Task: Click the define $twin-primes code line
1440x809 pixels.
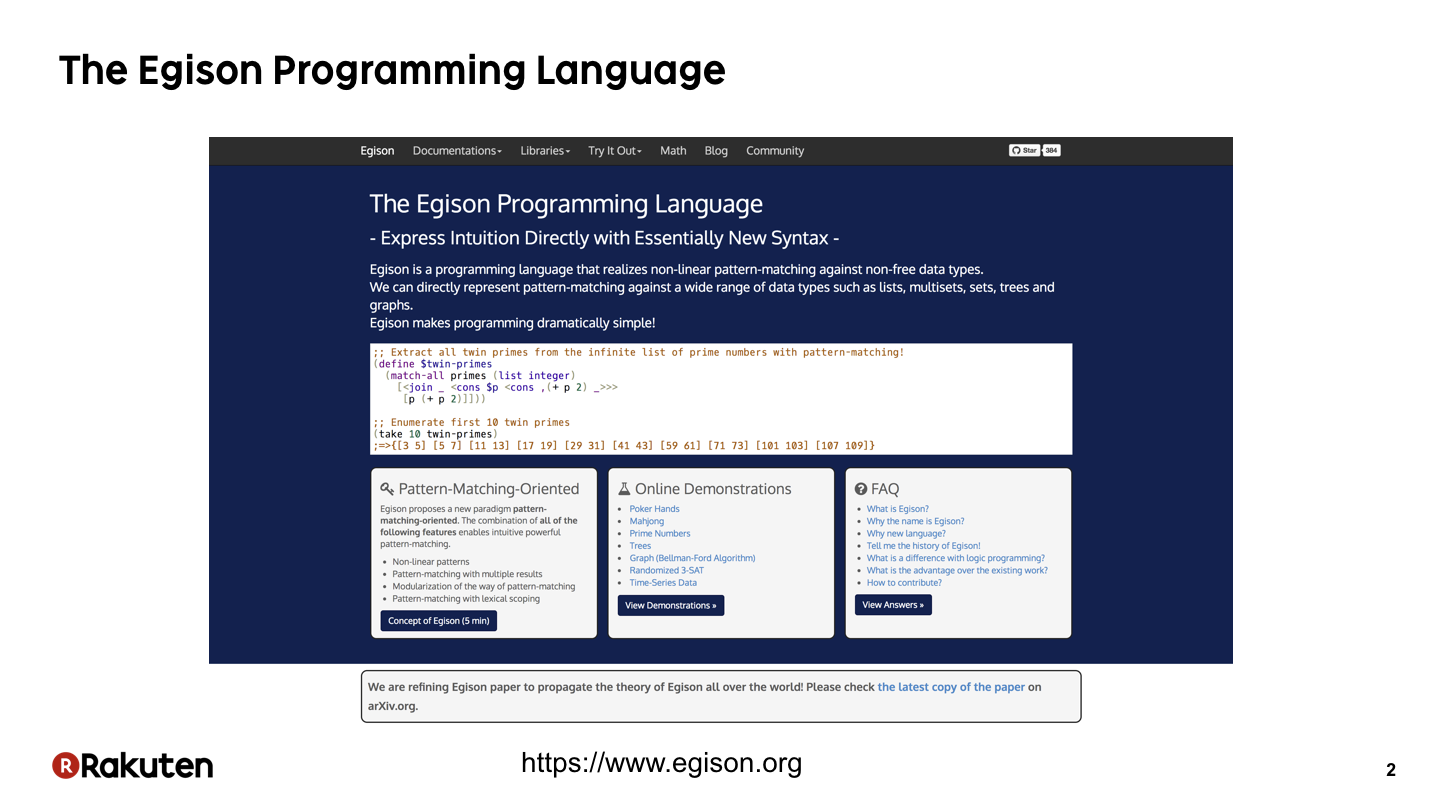Action: tap(432, 364)
